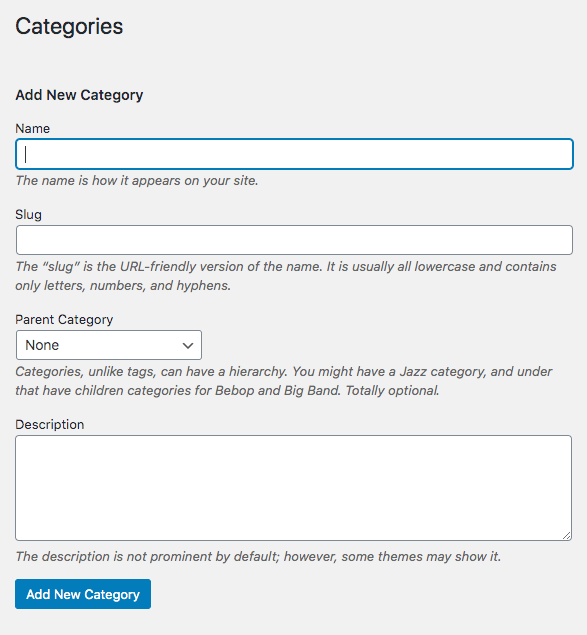Click the Slug field label

(x=28, y=215)
